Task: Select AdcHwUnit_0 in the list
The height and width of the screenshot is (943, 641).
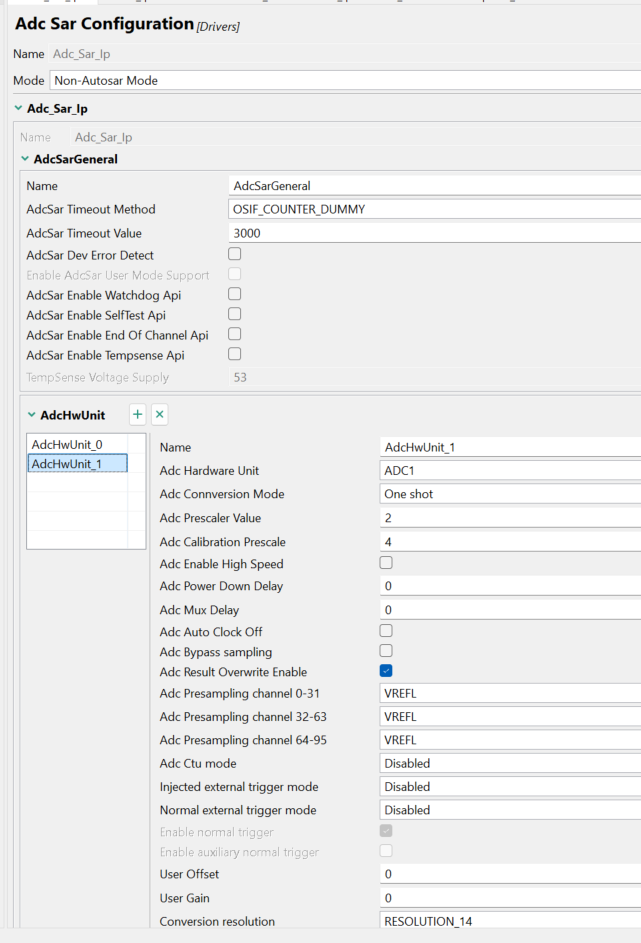Action: click(x=67, y=444)
